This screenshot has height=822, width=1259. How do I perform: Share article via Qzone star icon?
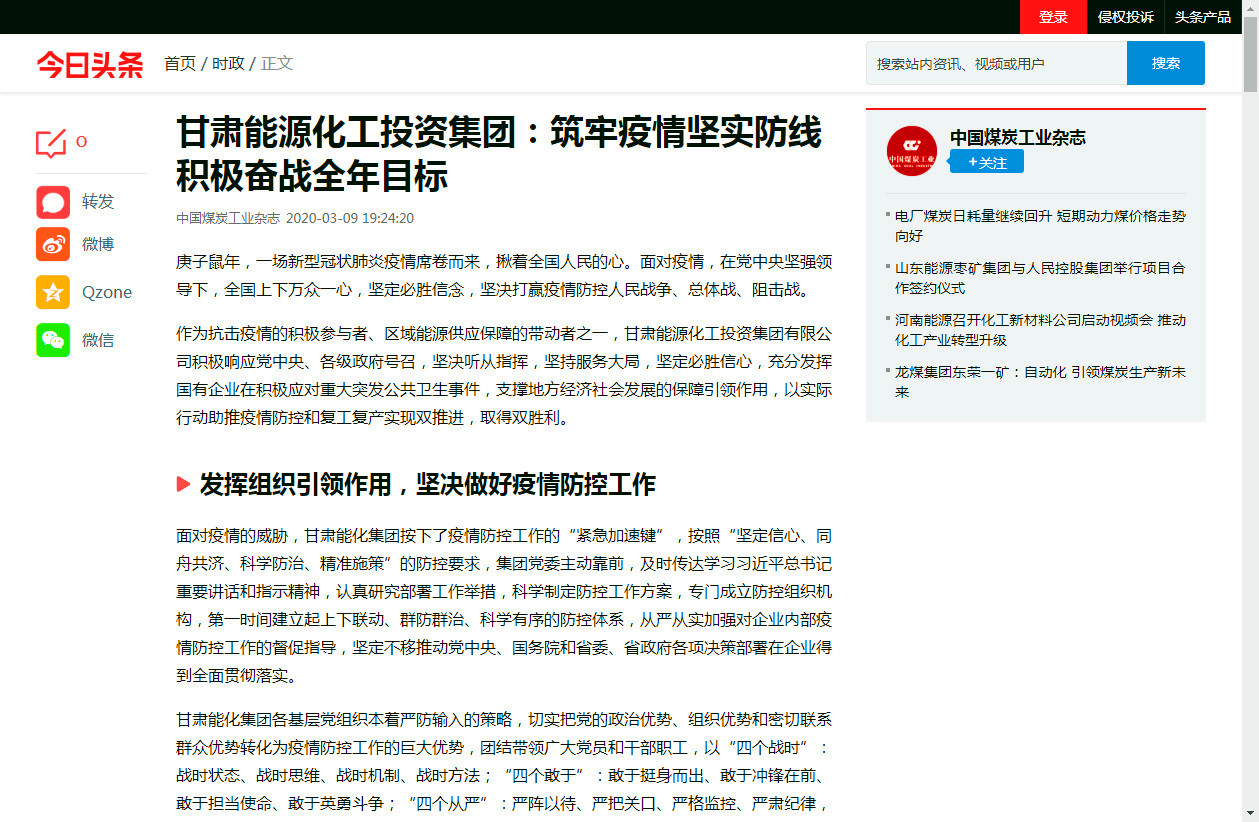53,292
